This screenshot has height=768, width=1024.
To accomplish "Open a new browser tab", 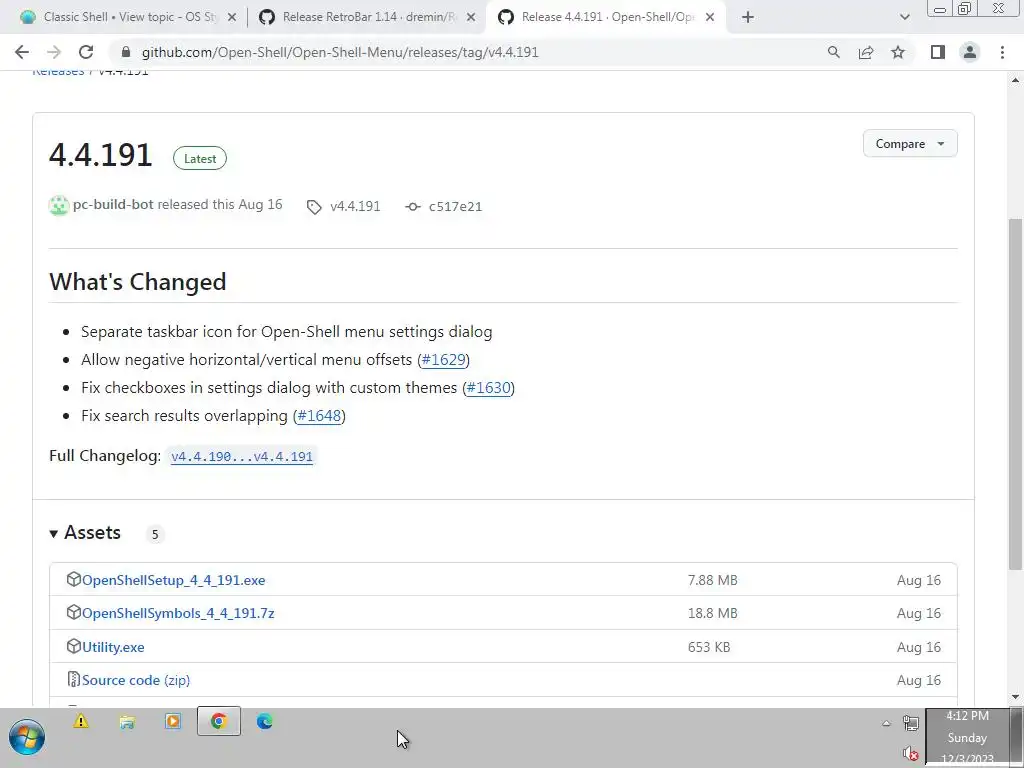I will point(748,17).
